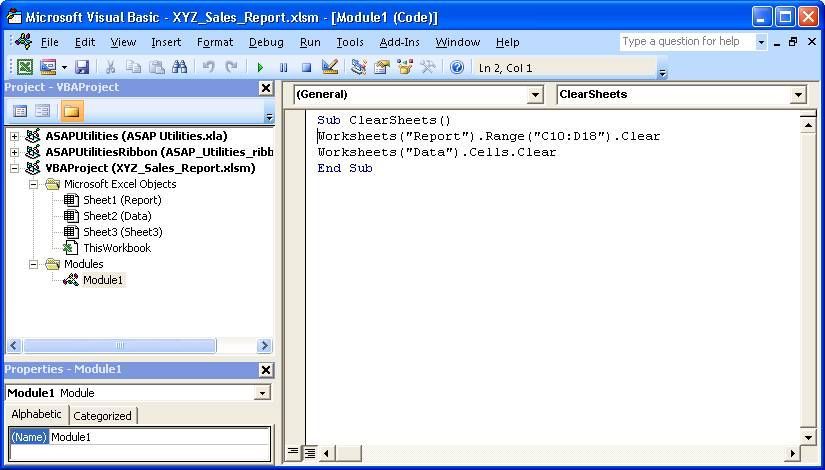Run the macro with green play icon

pyautogui.click(x=260, y=67)
